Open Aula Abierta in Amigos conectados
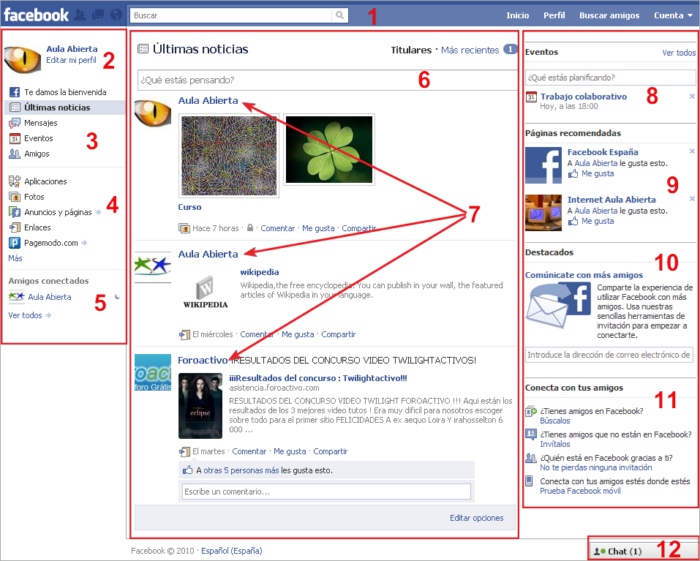The width and height of the screenshot is (700, 561). click(49, 297)
